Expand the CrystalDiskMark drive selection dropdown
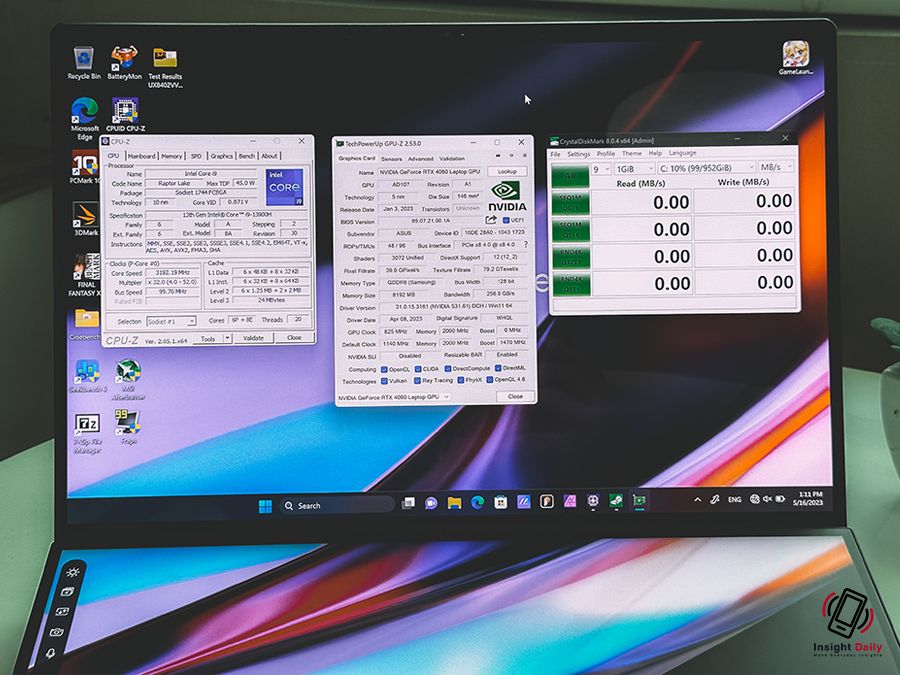Screen dimensions: 900x675 [705, 168]
